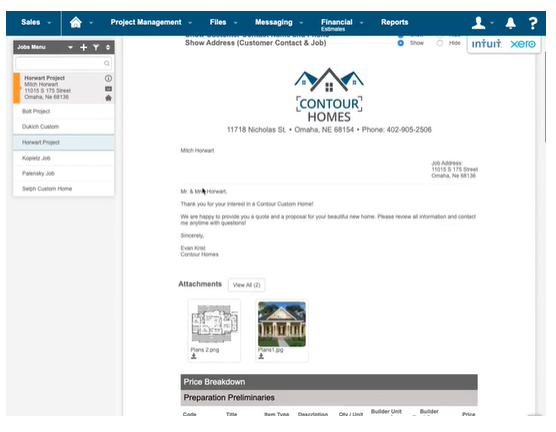Screen dimensions: 556x432
Task: Download Plans1.jpg attachment
Action: pos(261,356)
